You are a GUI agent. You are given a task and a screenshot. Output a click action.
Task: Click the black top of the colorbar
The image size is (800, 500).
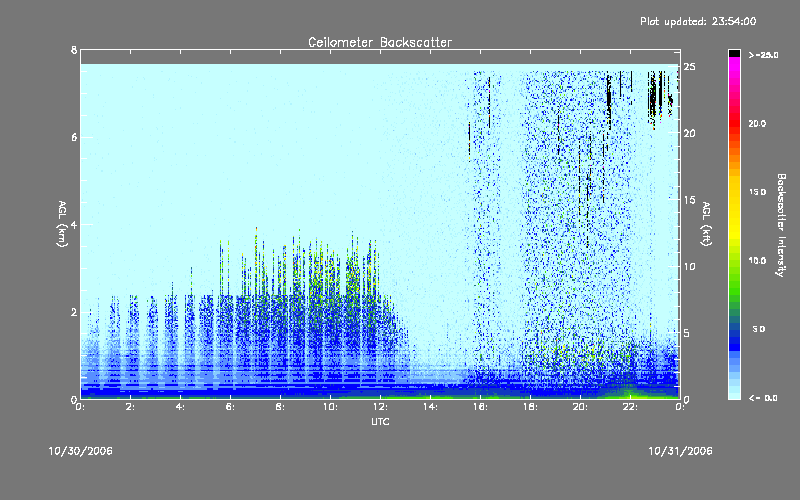click(734, 53)
